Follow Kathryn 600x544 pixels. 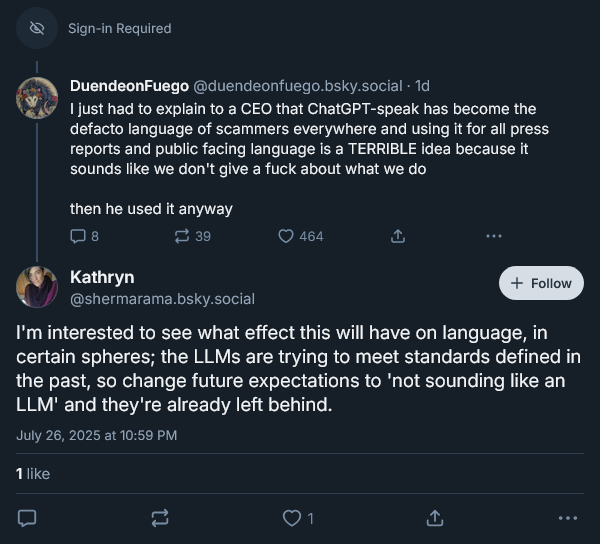click(541, 283)
